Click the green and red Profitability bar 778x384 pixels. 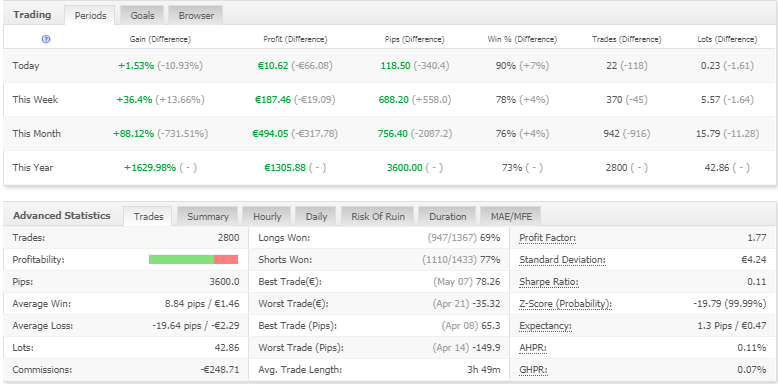[x=194, y=259]
